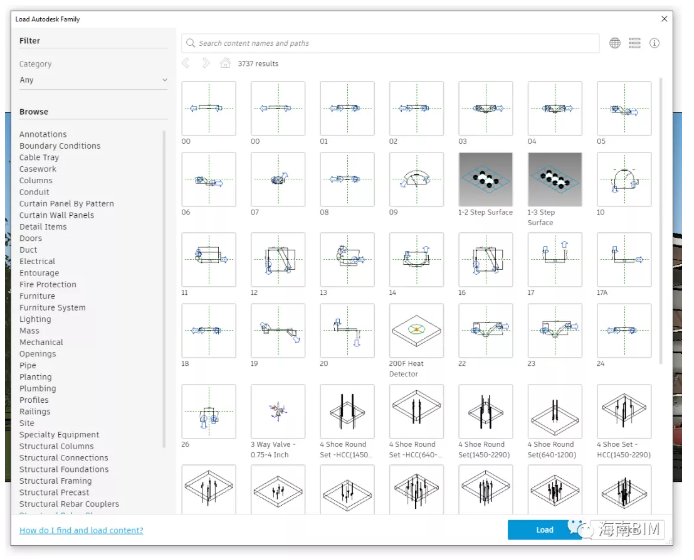Click the search magnifier icon
694x560 pixels.
[x=190, y=43]
